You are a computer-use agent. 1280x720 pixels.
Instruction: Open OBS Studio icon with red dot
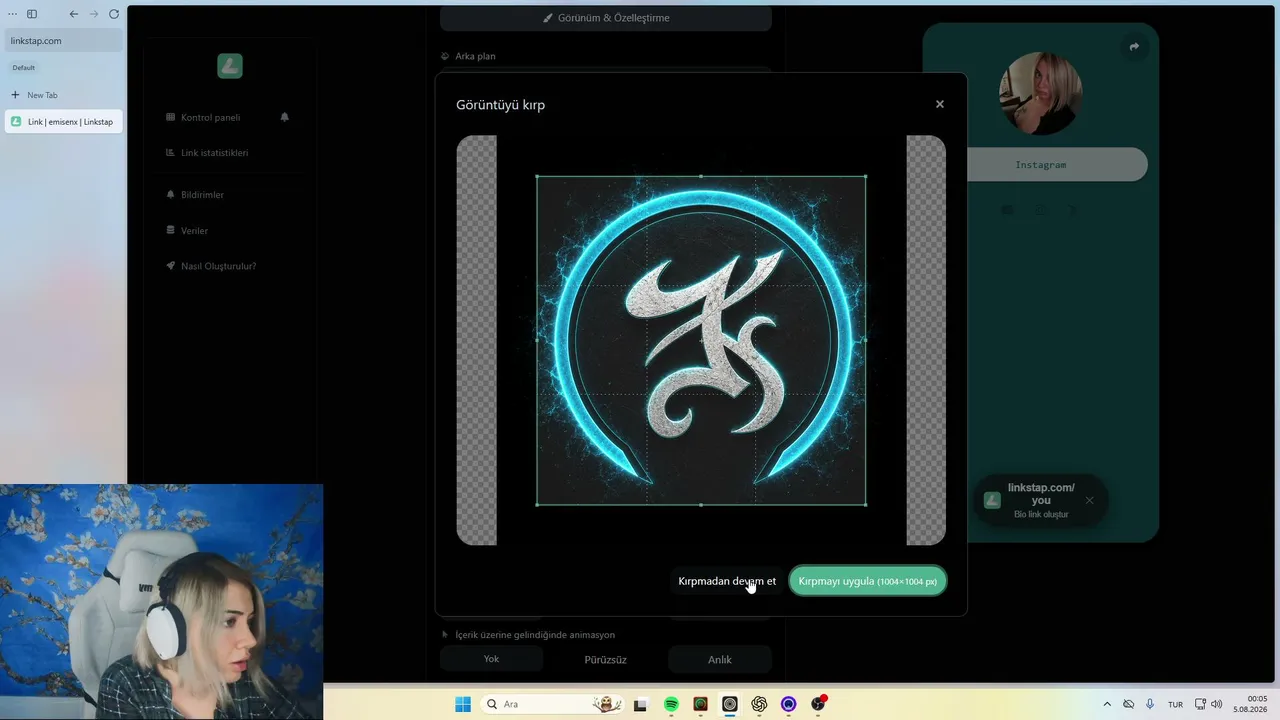(x=818, y=704)
